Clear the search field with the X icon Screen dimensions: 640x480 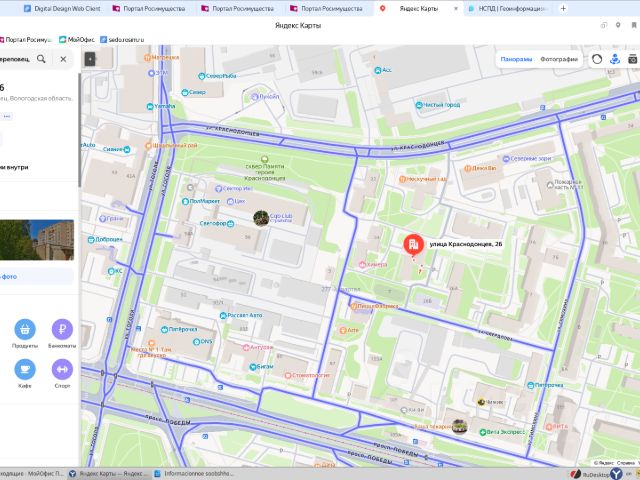click(x=63, y=59)
